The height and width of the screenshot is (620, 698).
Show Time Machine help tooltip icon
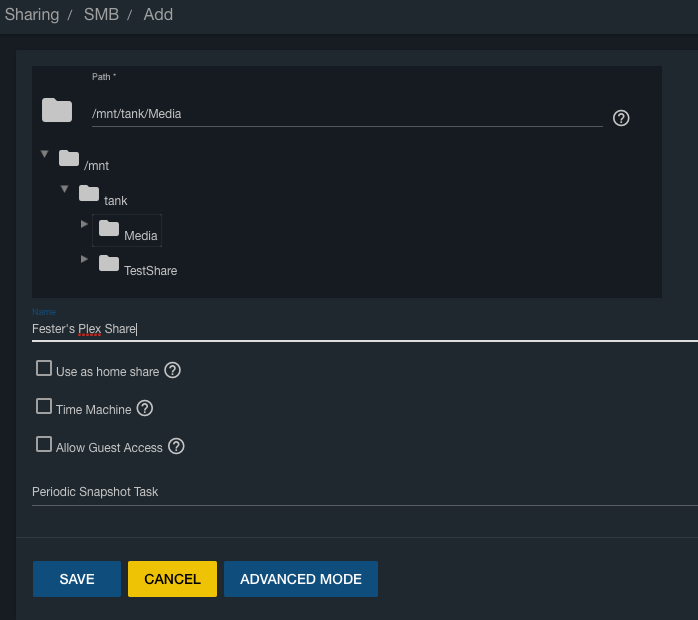point(145,408)
